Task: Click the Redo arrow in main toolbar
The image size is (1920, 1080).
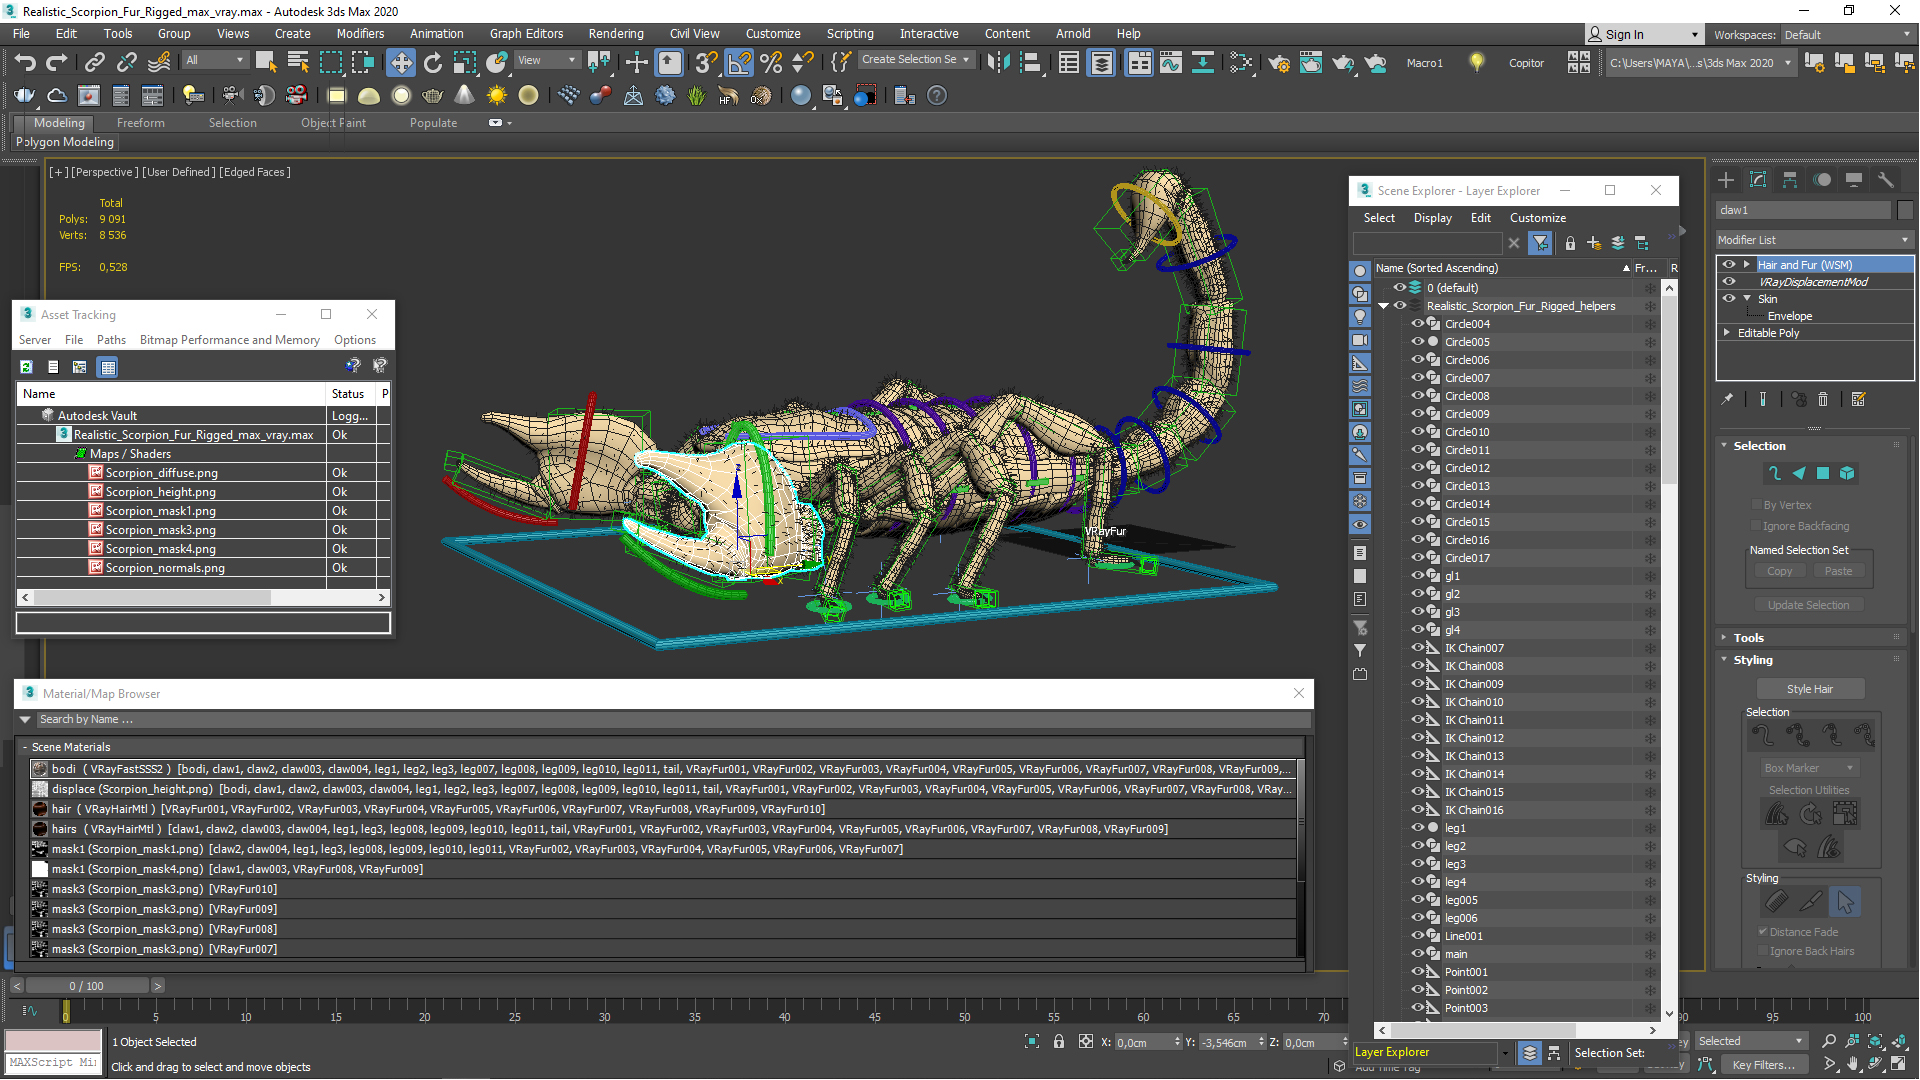Action: (57, 63)
